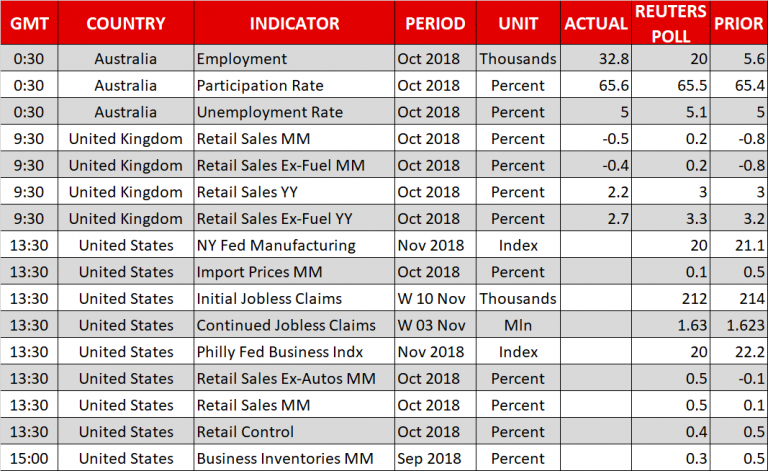Click the Continued Jobless Claims cell
768x471 pixels.
[286, 325]
